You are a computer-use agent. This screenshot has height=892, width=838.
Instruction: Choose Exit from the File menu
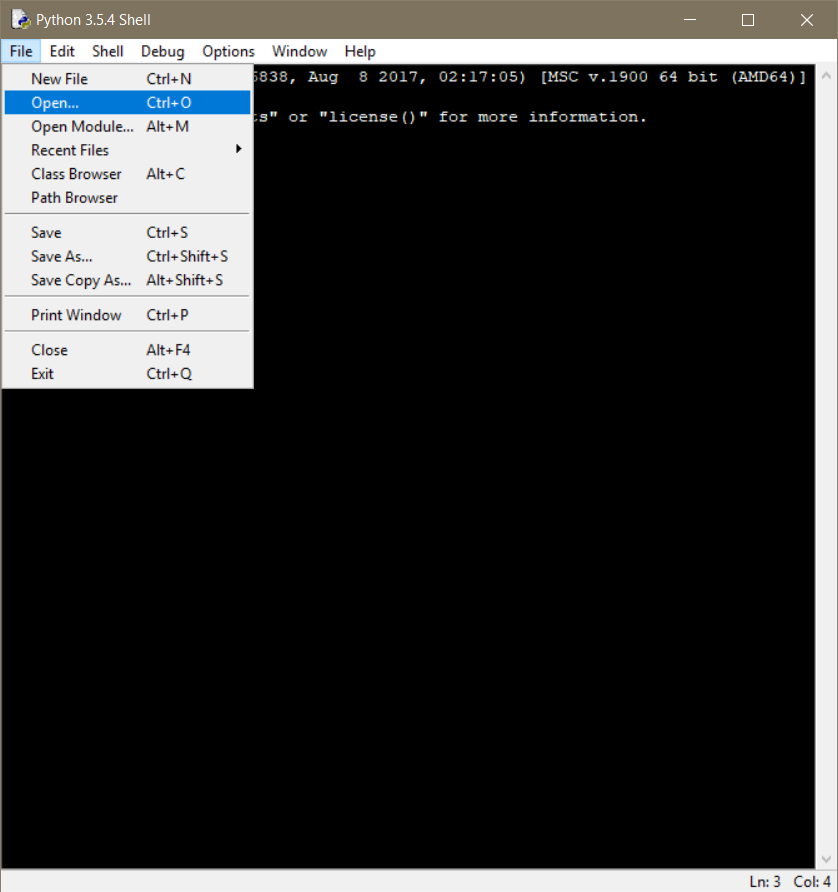pyautogui.click(x=127, y=374)
